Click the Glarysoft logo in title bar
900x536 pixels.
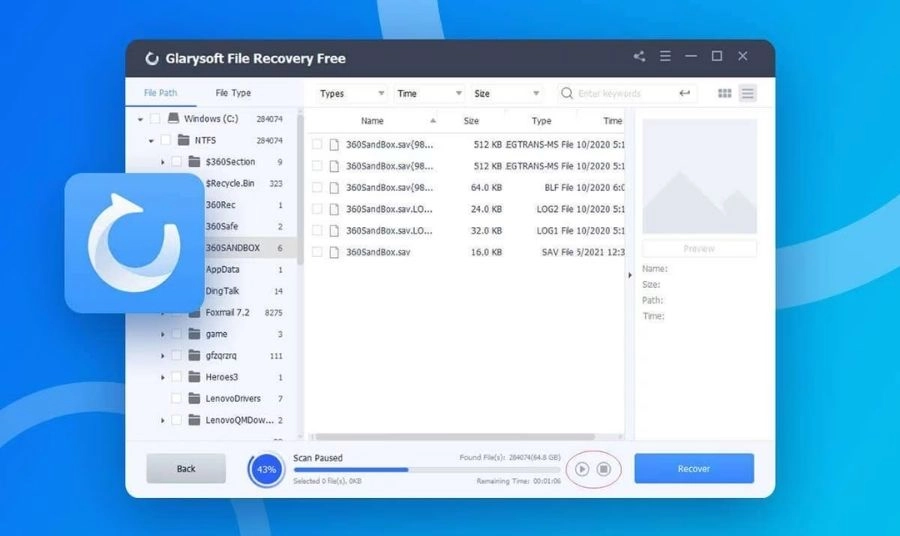point(152,59)
